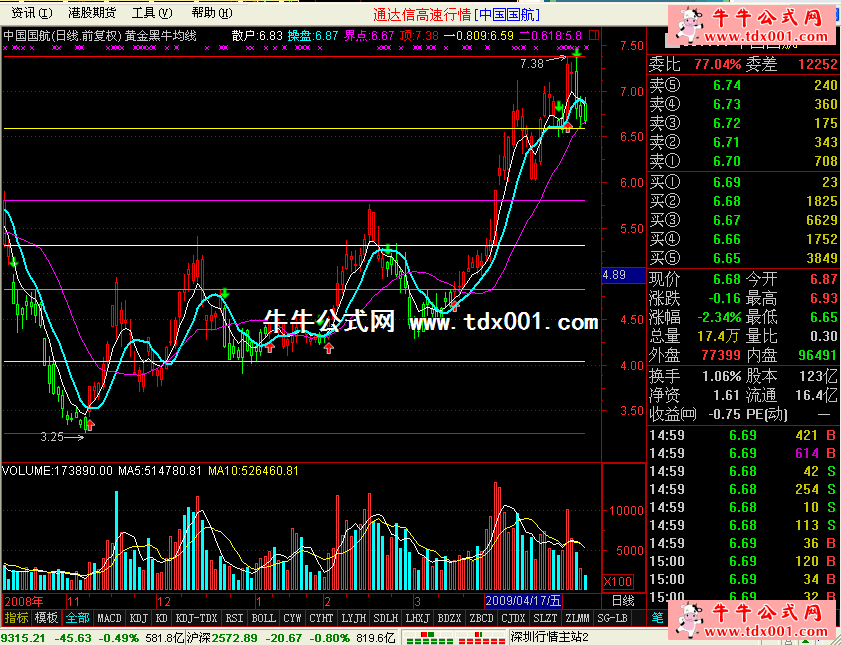841x645 pixels.
Task: Click the 界点:6.67 indicator value
Action: [369, 36]
